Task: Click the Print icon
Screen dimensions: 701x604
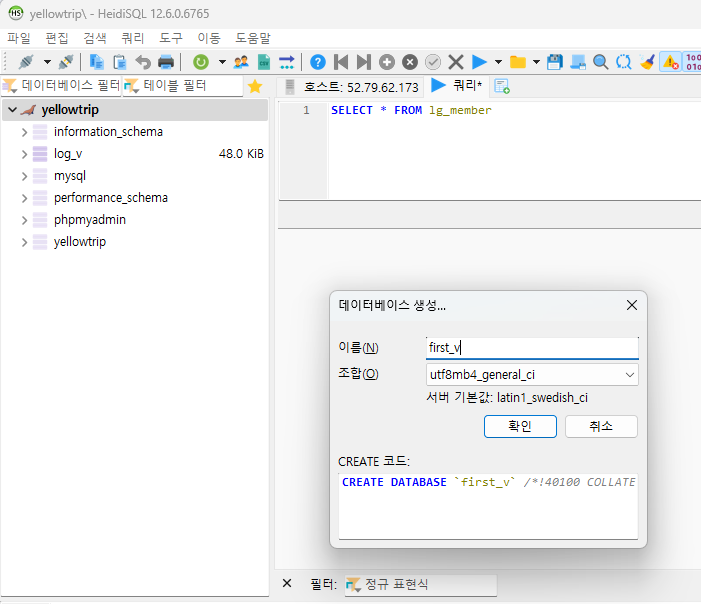Action: [x=166, y=62]
